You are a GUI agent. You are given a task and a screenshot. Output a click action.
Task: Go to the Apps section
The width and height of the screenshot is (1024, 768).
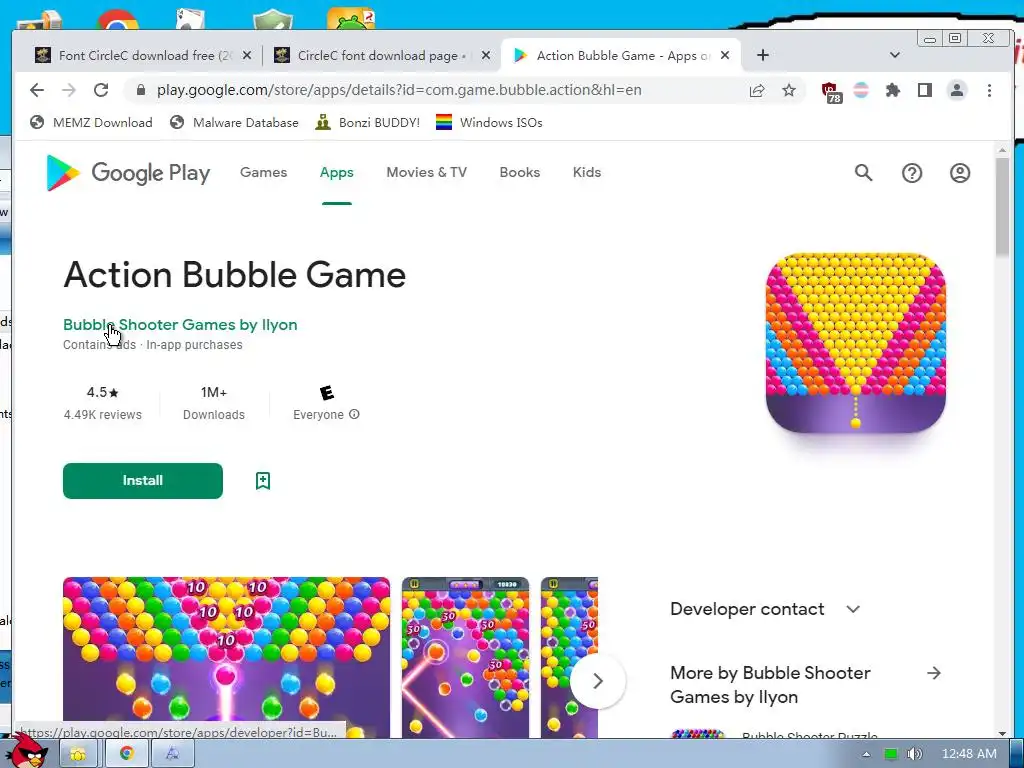pyautogui.click(x=336, y=172)
